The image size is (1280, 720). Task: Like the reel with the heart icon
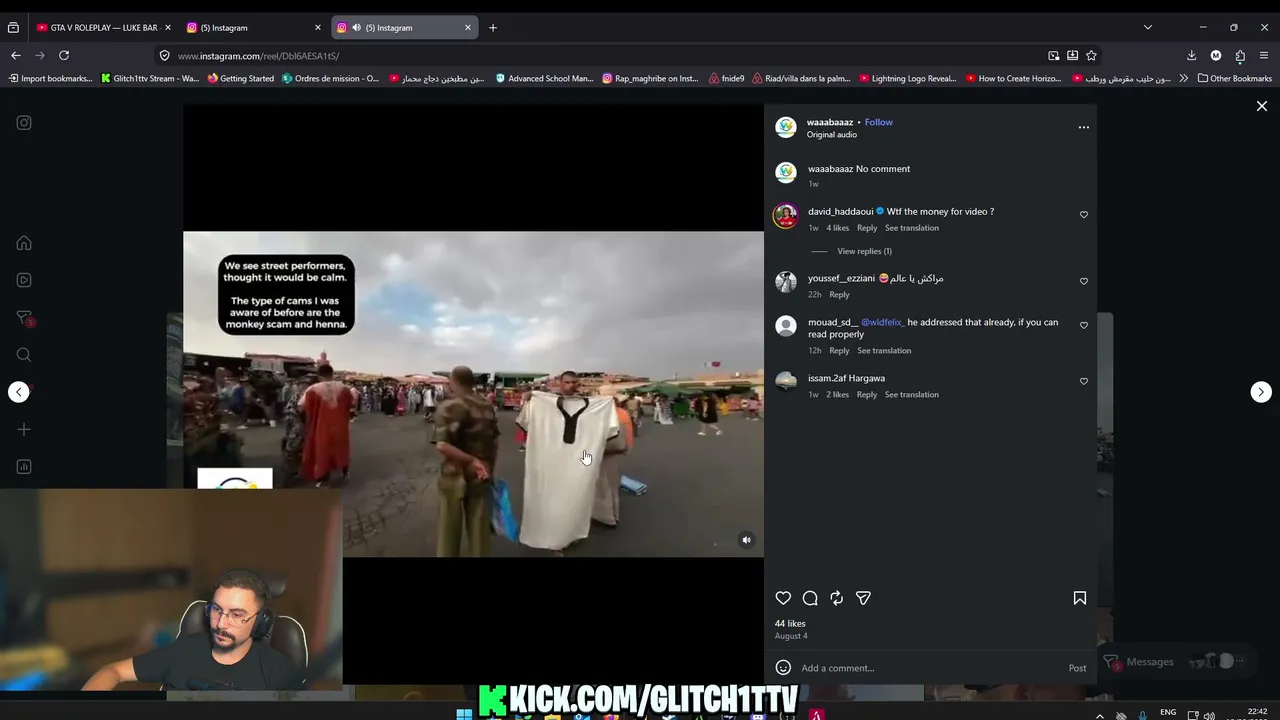tap(783, 598)
